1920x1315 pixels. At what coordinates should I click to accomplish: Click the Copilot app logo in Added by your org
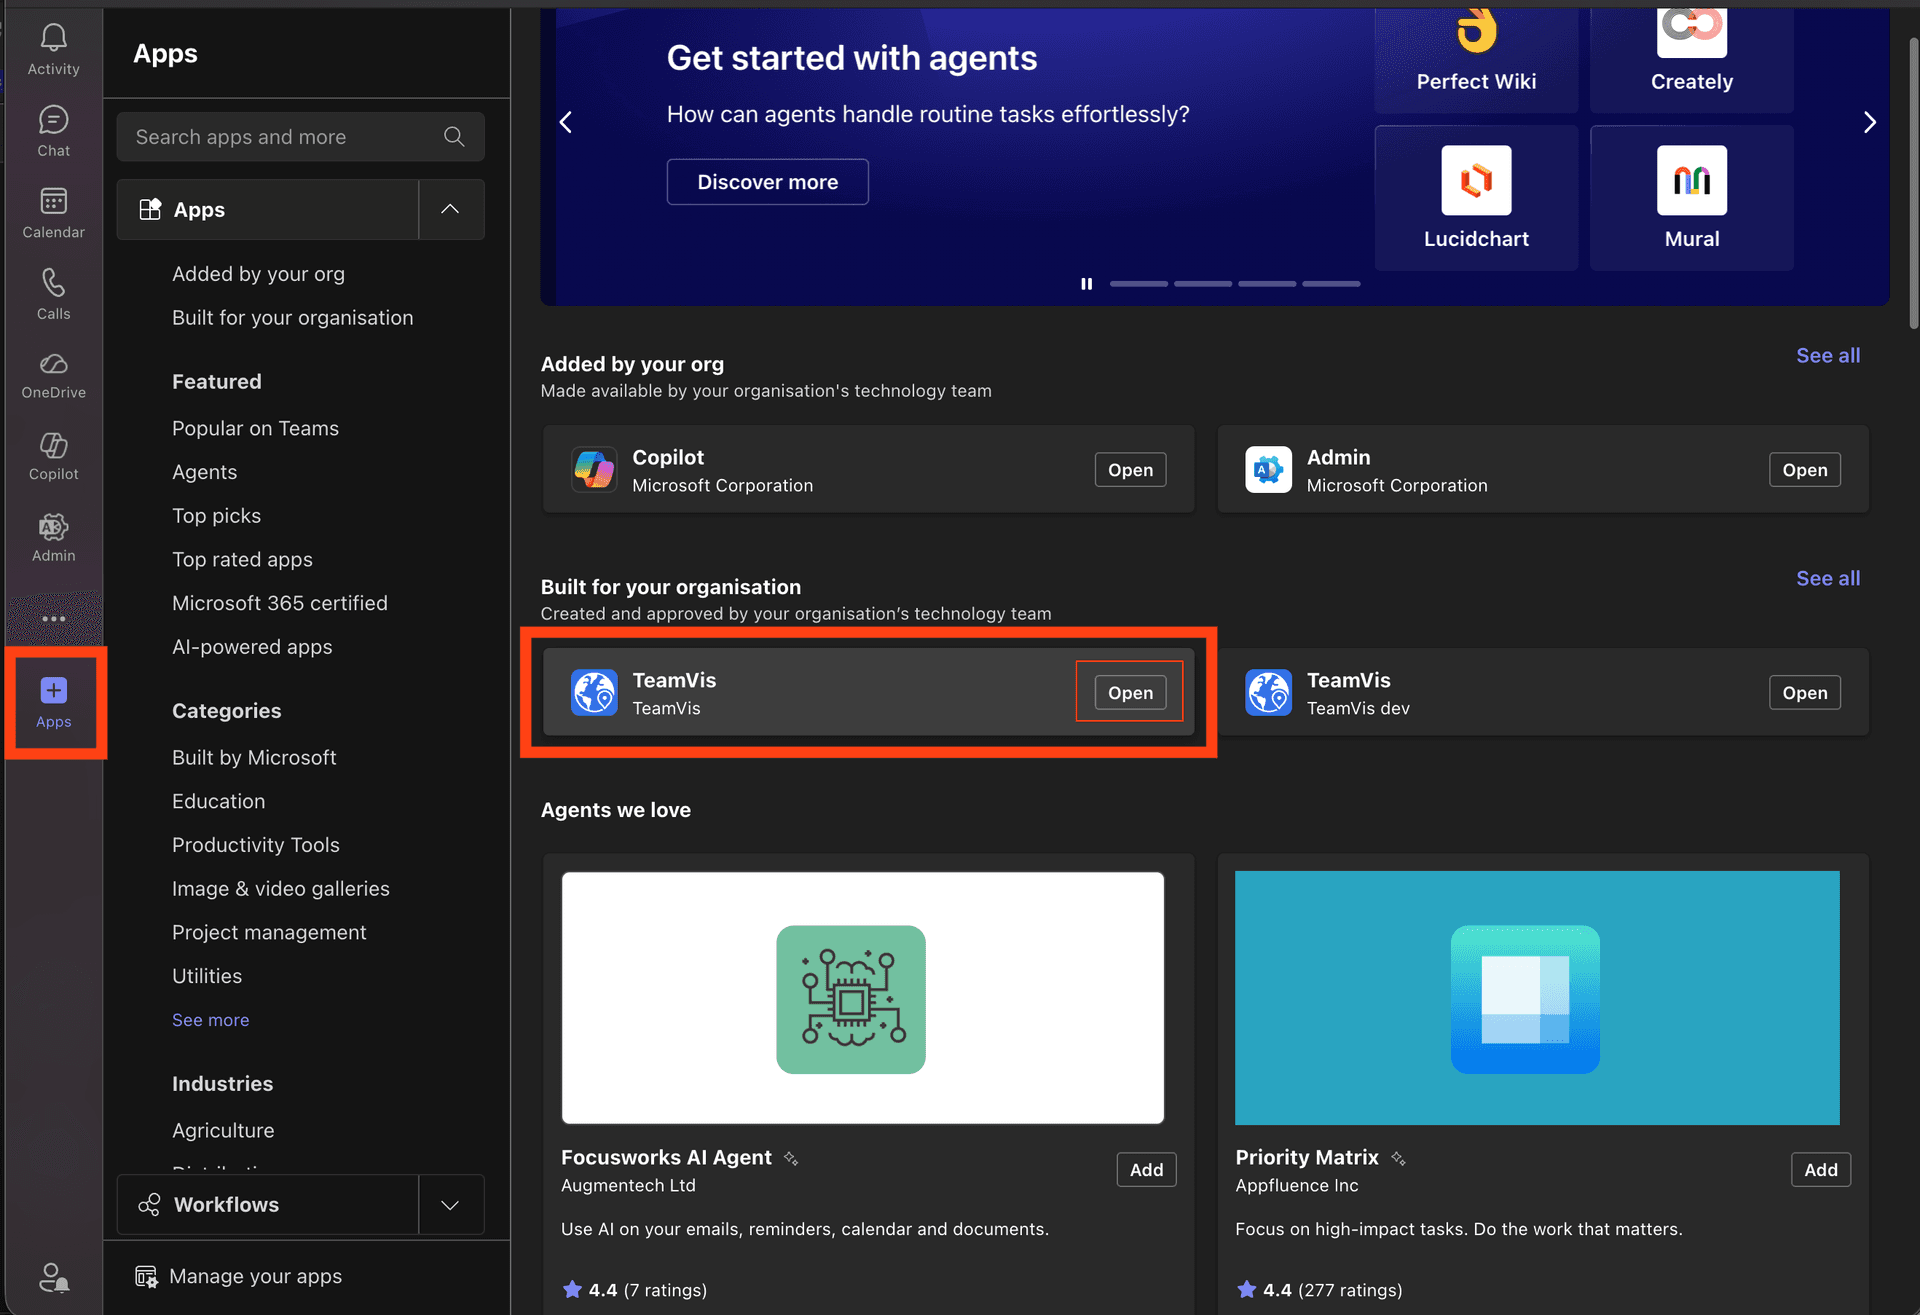[594, 469]
